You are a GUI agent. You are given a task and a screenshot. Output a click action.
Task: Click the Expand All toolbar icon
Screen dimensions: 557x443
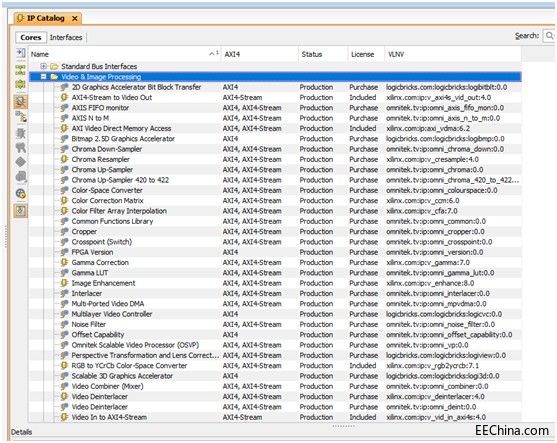(21, 84)
